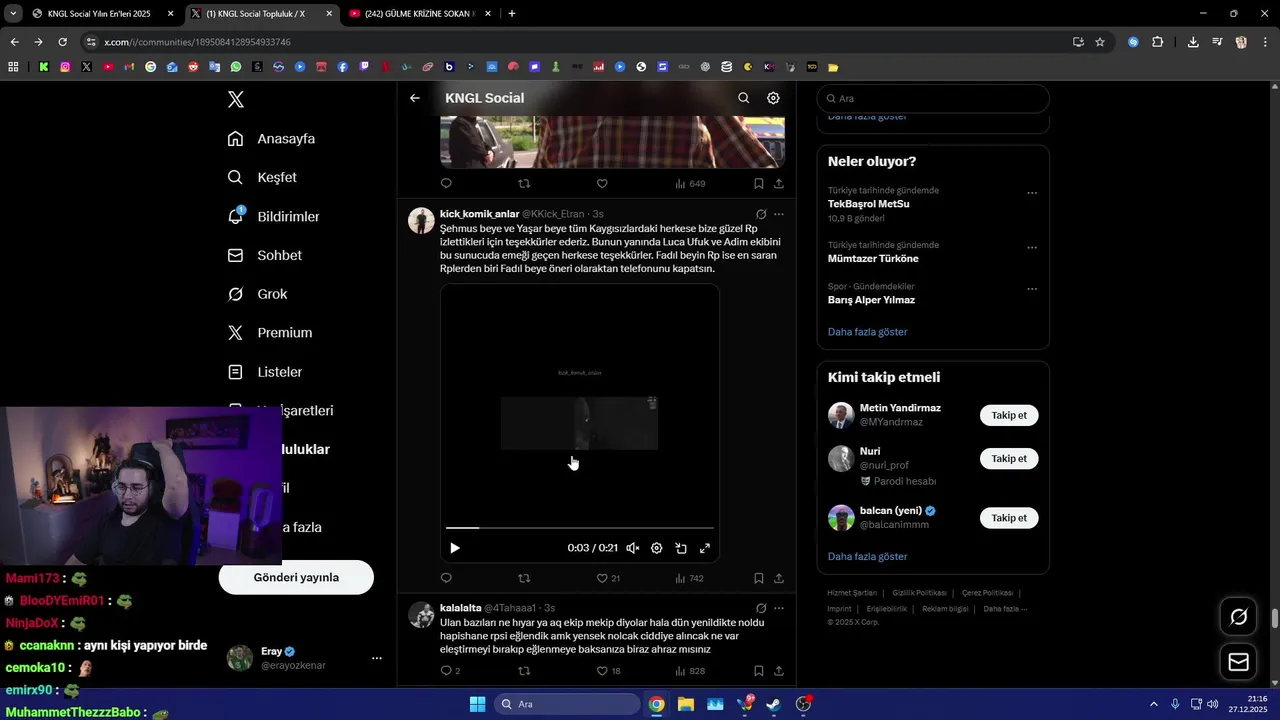Click the X logo in sidebar
This screenshot has height=720, width=1280.
[236, 99]
